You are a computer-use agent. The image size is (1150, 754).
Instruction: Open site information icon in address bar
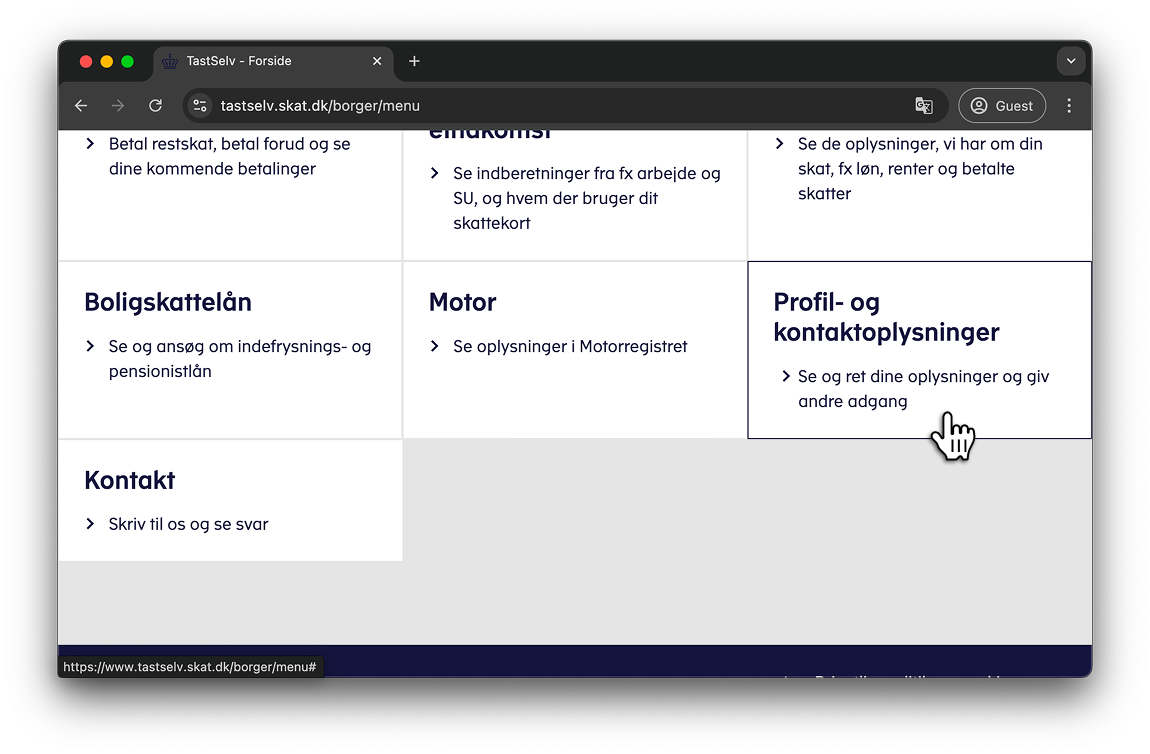click(200, 106)
